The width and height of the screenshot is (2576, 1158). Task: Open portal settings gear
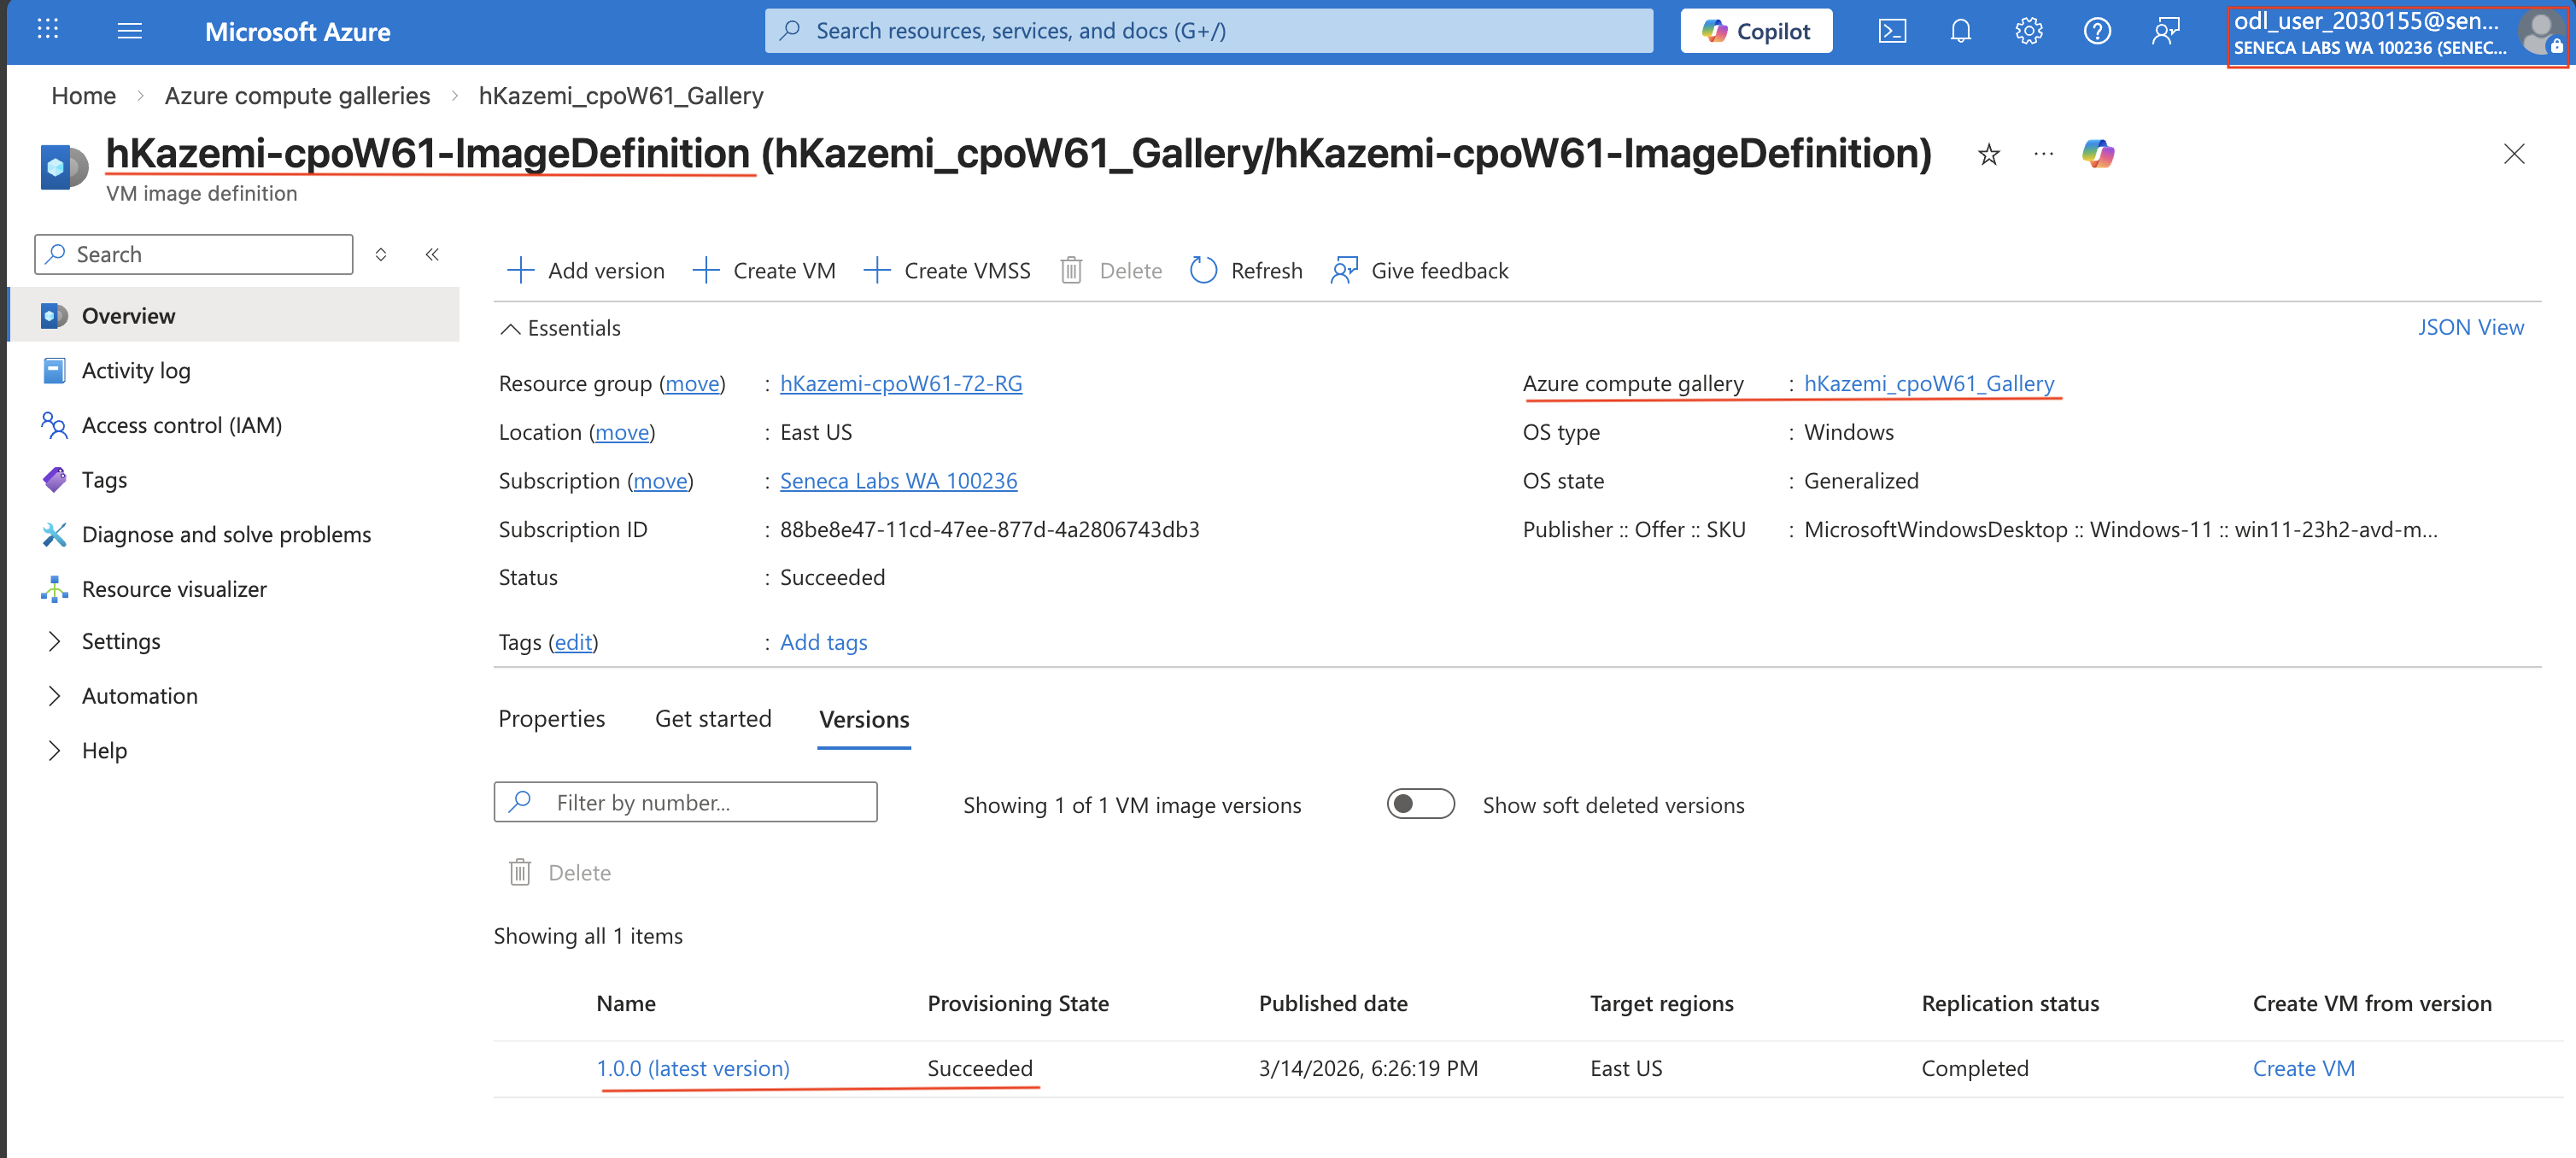point(2028,31)
